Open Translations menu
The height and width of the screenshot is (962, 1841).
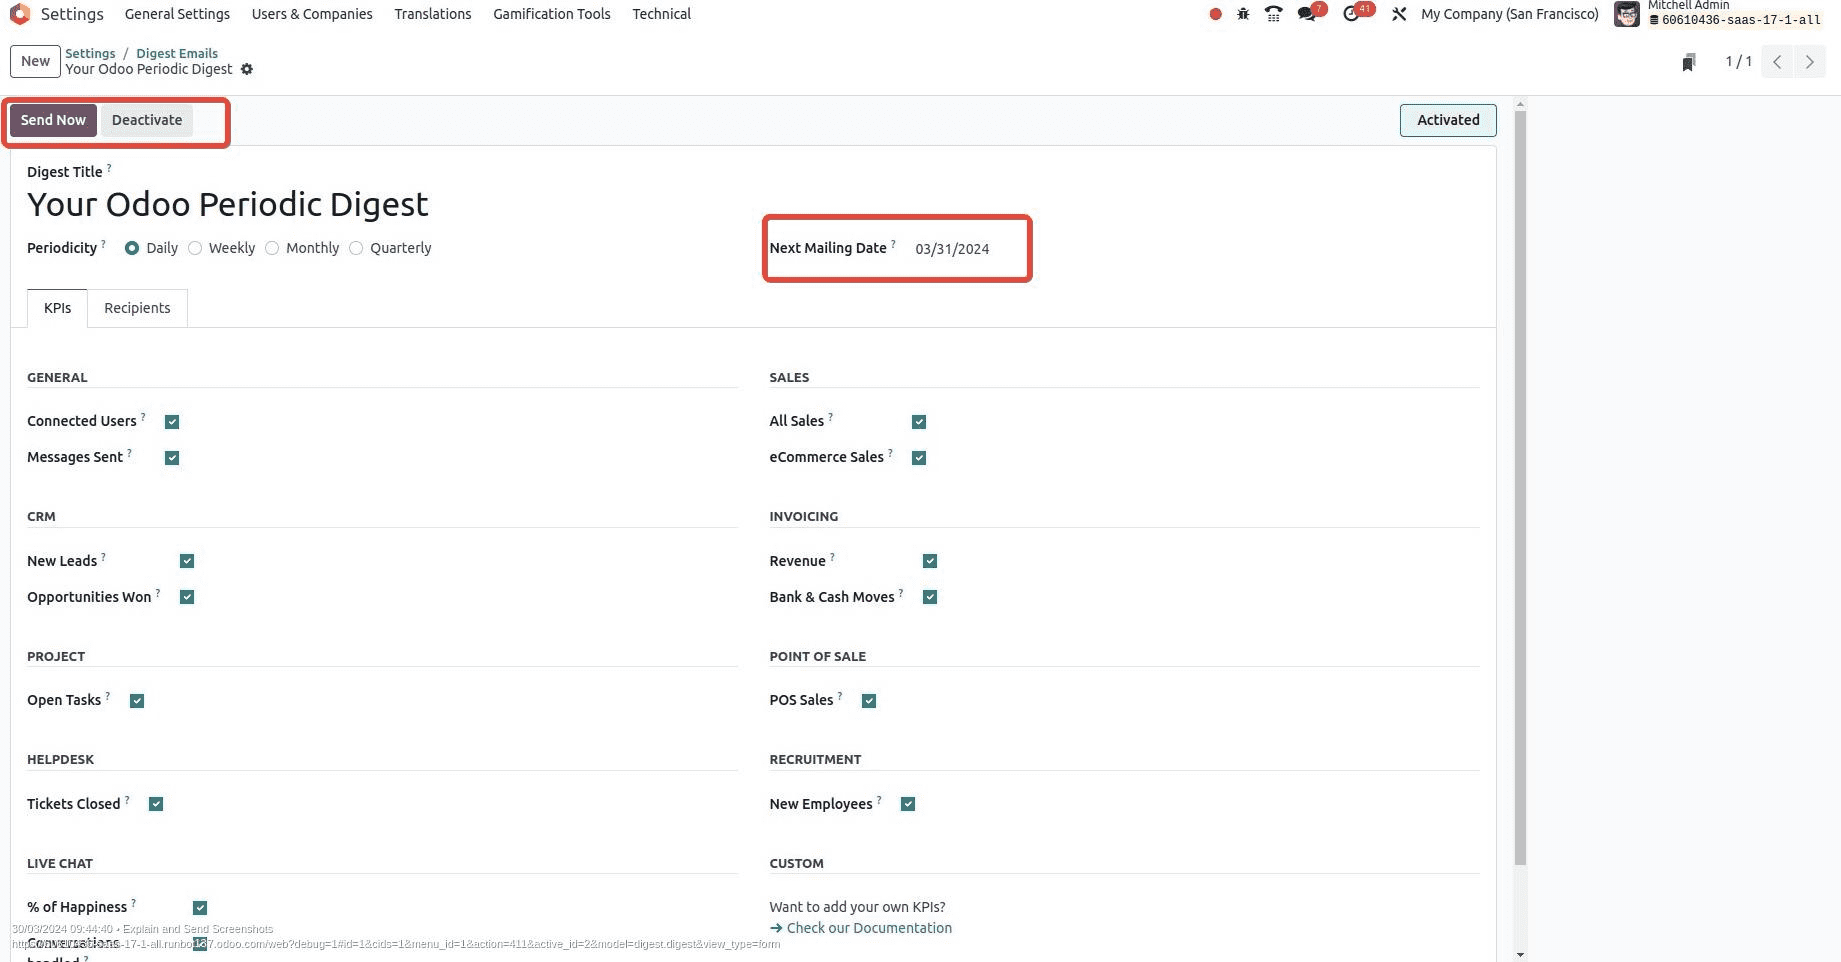(x=433, y=14)
